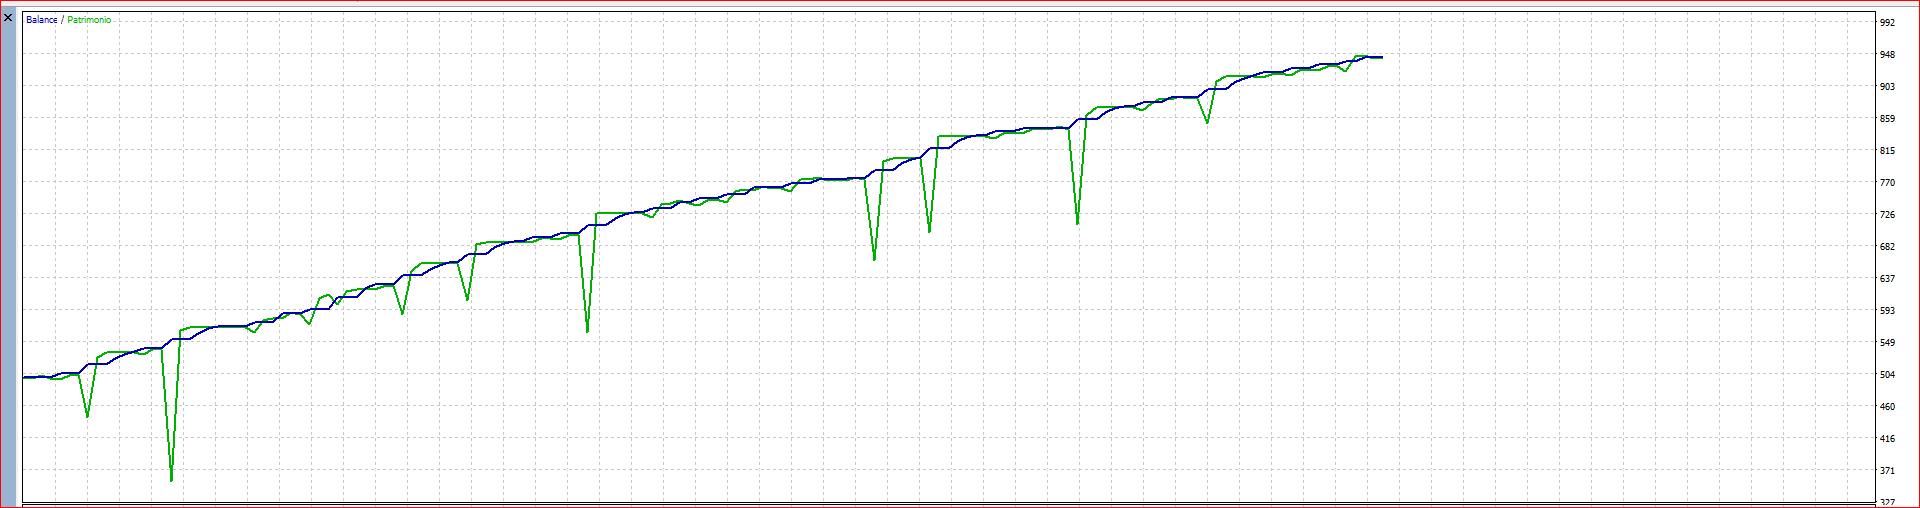Select the 770 axis value
This screenshot has height=508, width=1920.
coord(1887,183)
